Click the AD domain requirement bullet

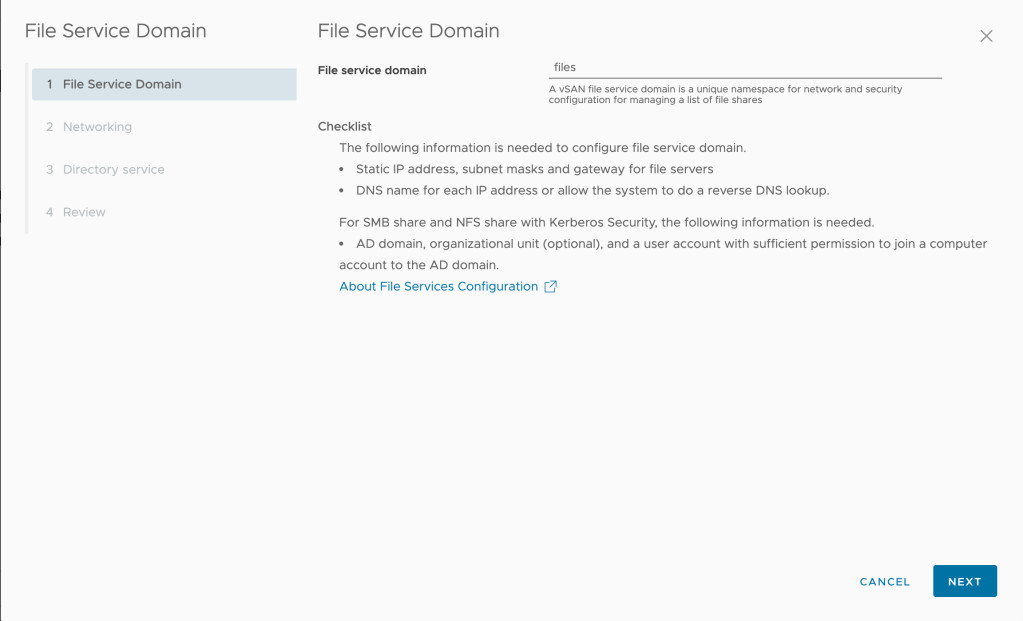click(x=660, y=244)
